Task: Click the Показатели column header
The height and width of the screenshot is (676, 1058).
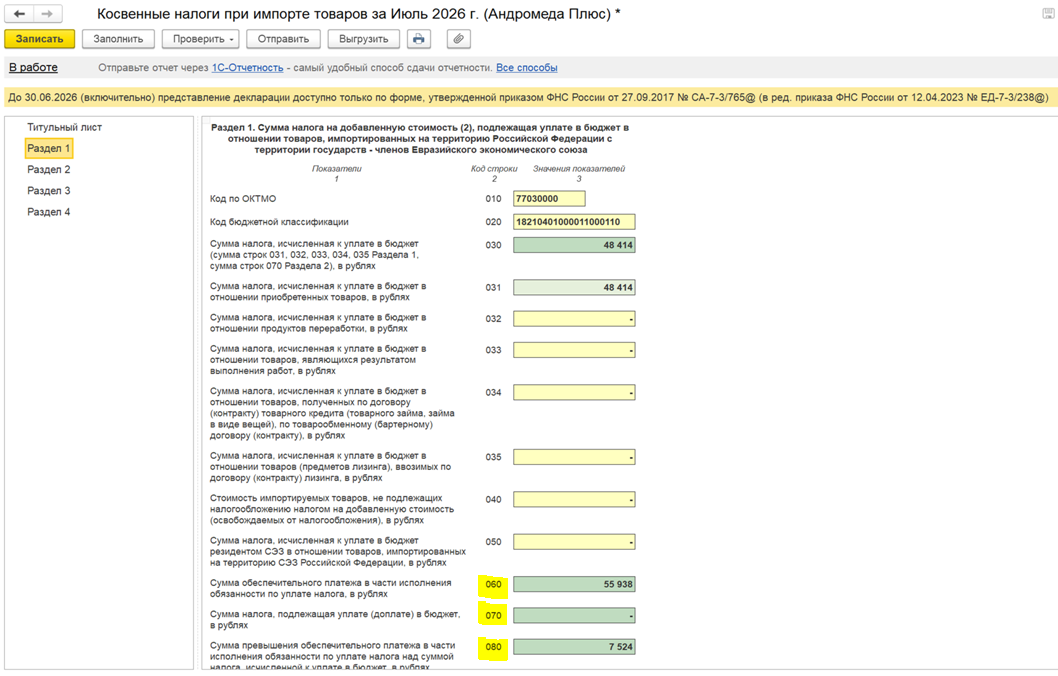Action: click(337, 169)
